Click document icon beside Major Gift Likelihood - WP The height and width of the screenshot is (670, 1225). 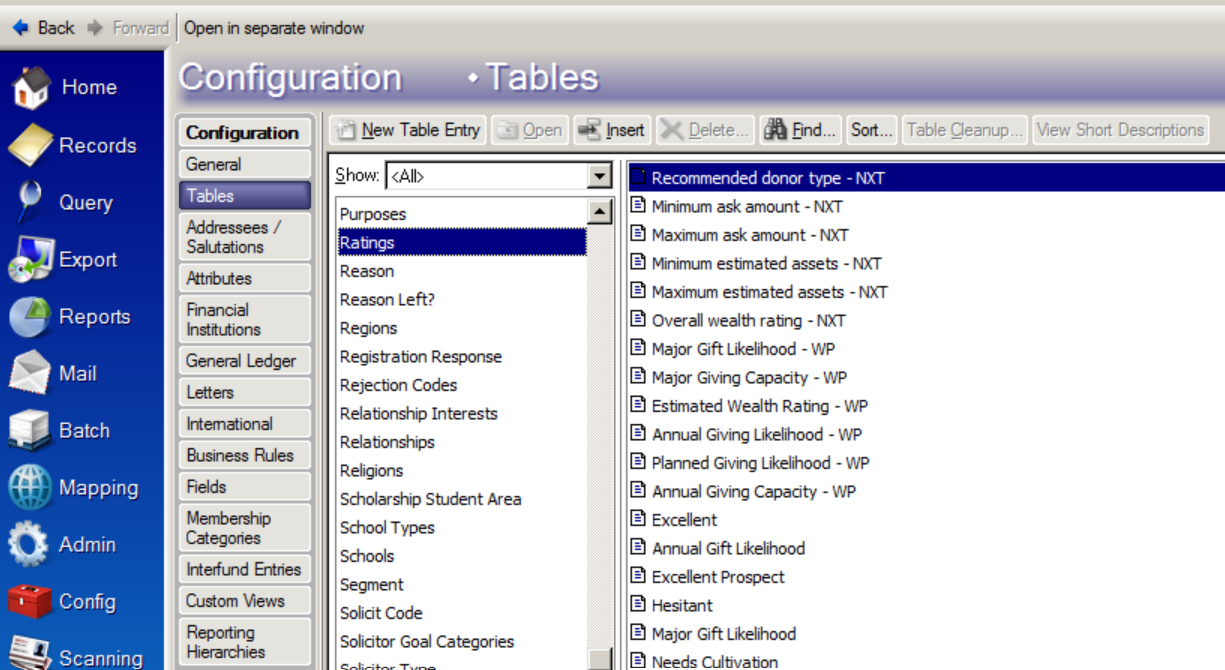click(x=638, y=349)
